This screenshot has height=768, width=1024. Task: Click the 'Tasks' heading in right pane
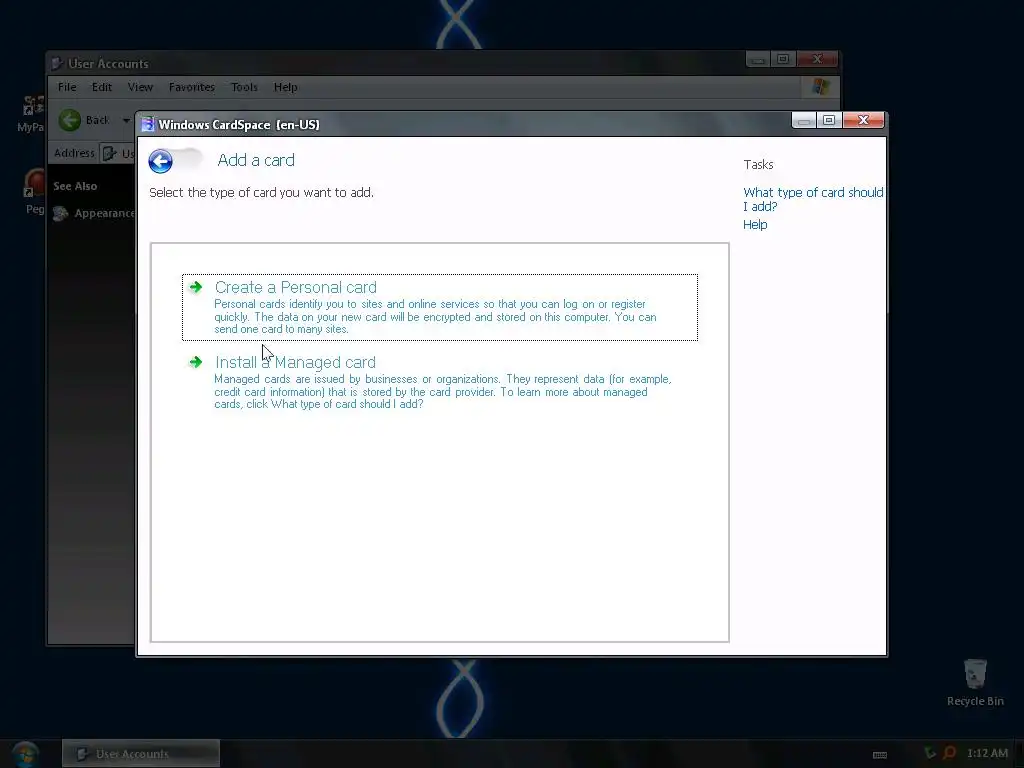[x=758, y=165]
